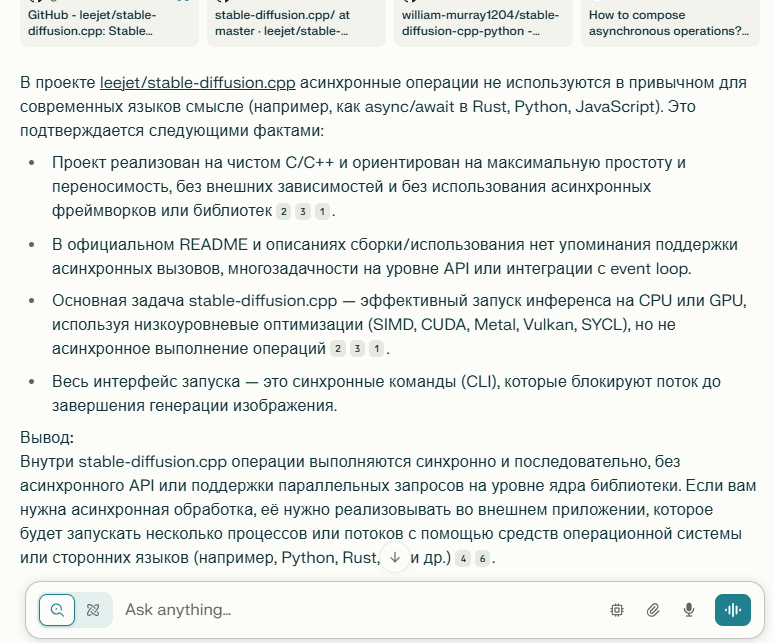
Task: Jump to bottom with the down-arrow button
Action: [x=395, y=558]
